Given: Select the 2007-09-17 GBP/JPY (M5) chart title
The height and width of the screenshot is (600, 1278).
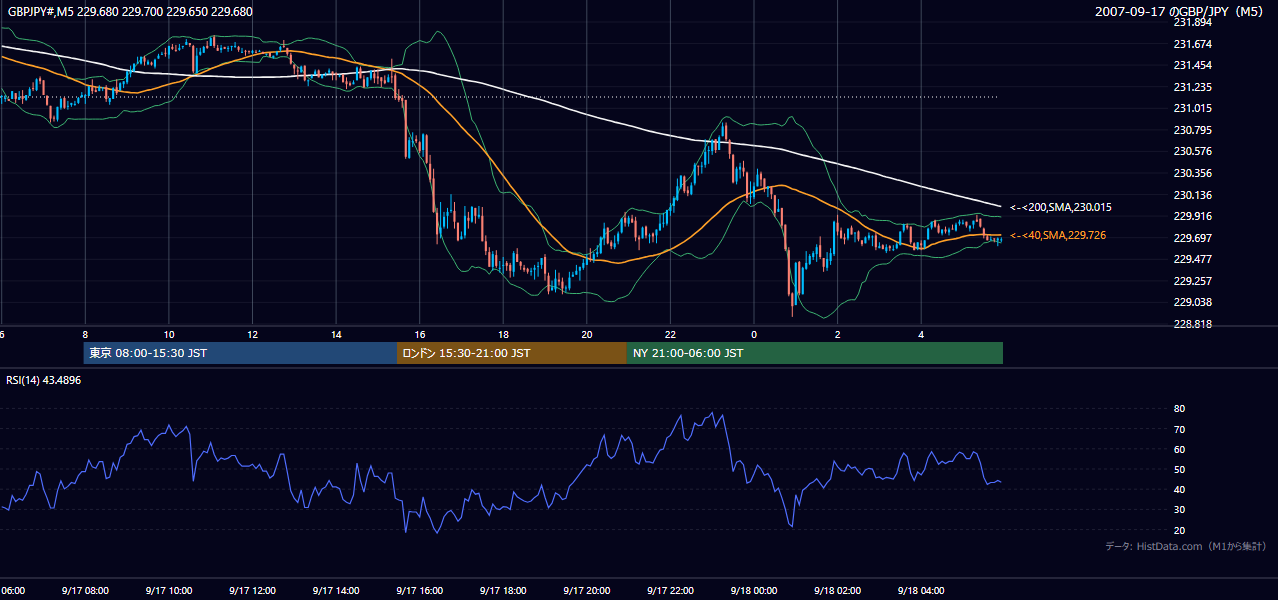Looking at the screenshot, I should [x=1181, y=12].
